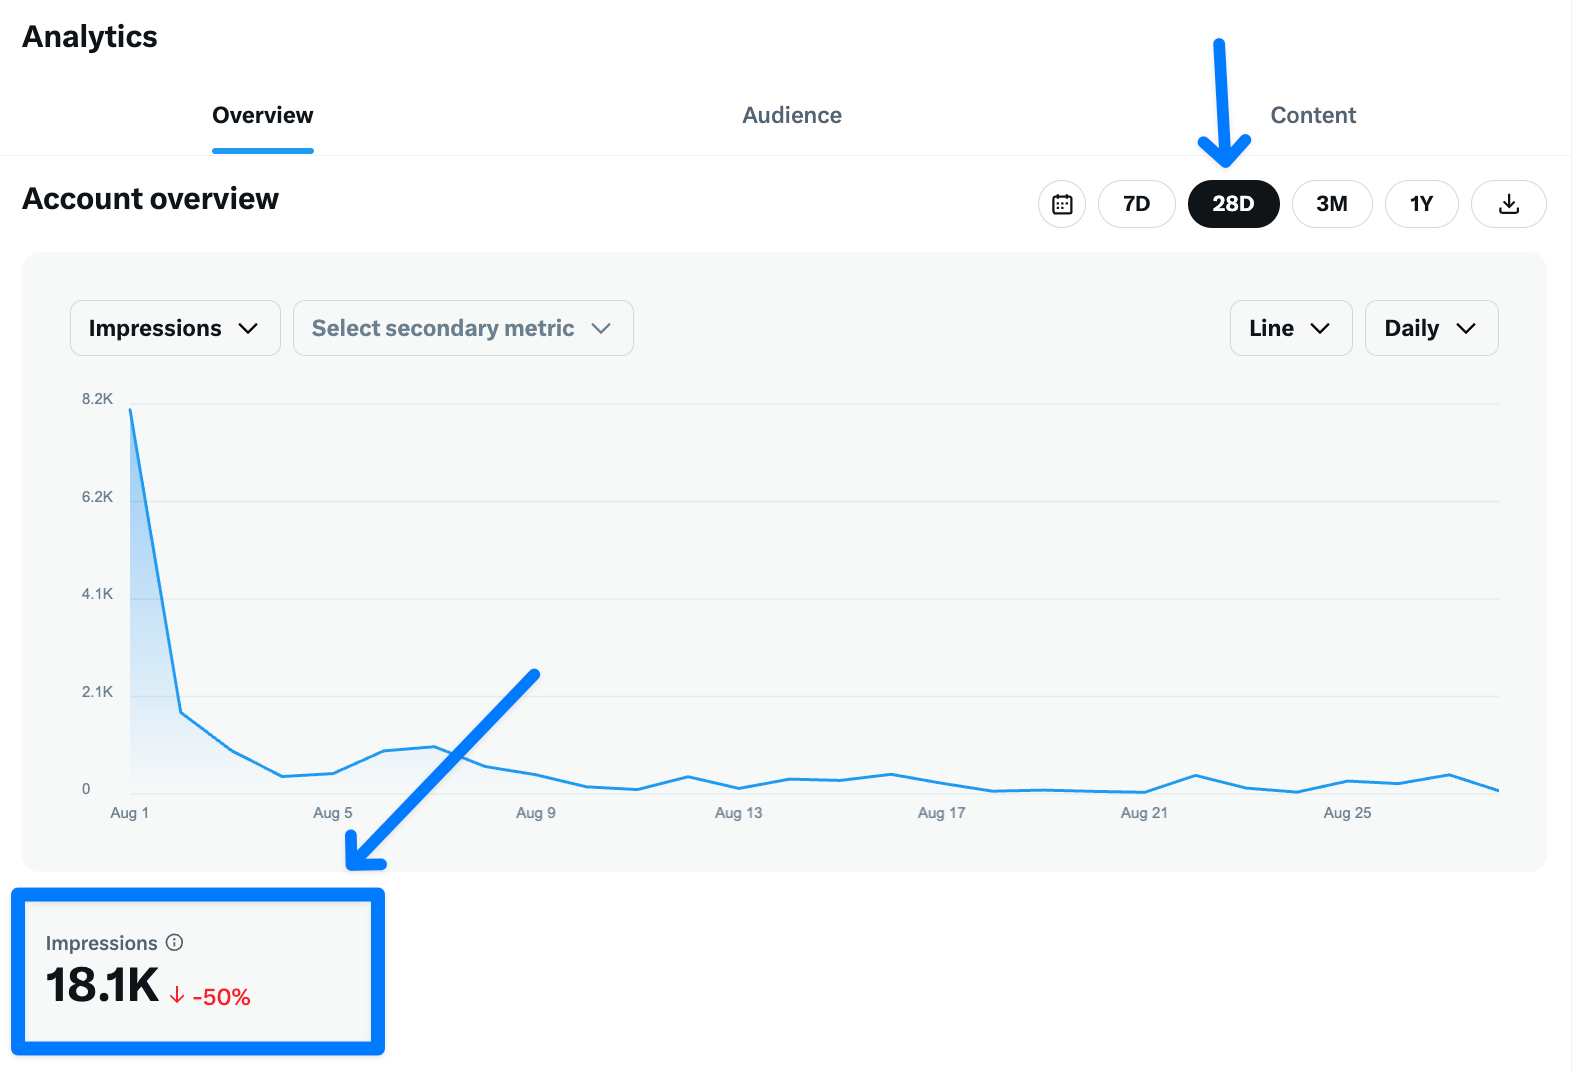Select the 7D time range
Viewport: 1572px width, 1072px height.
(1137, 204)
